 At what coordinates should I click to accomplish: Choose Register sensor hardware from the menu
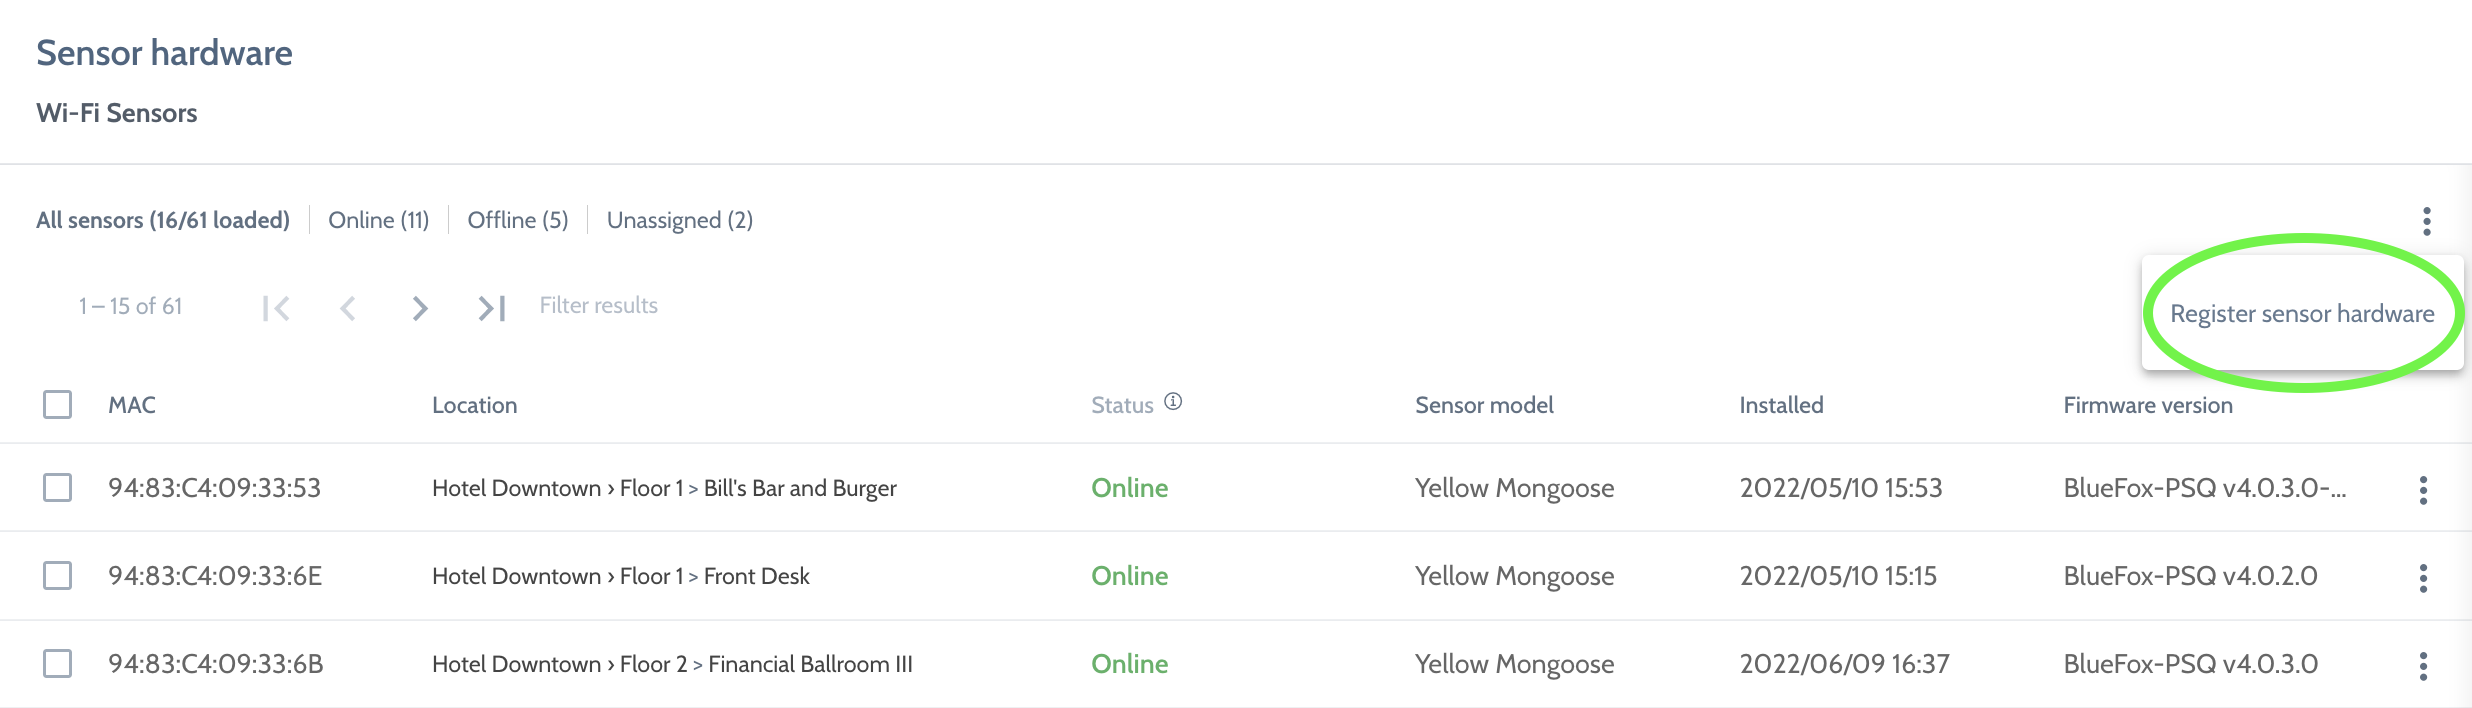point(2302,314)
